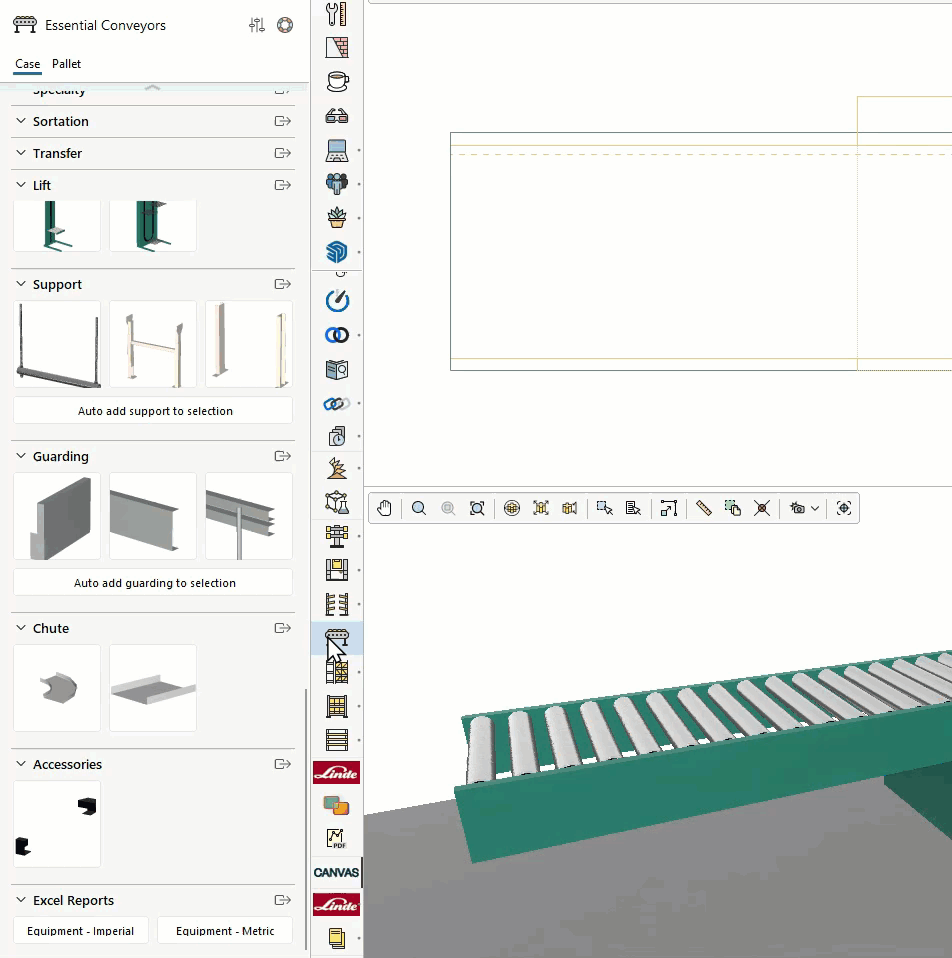
Task: Select the Pan hand tool
Action: pyautogui.click(x=384, y=508)
